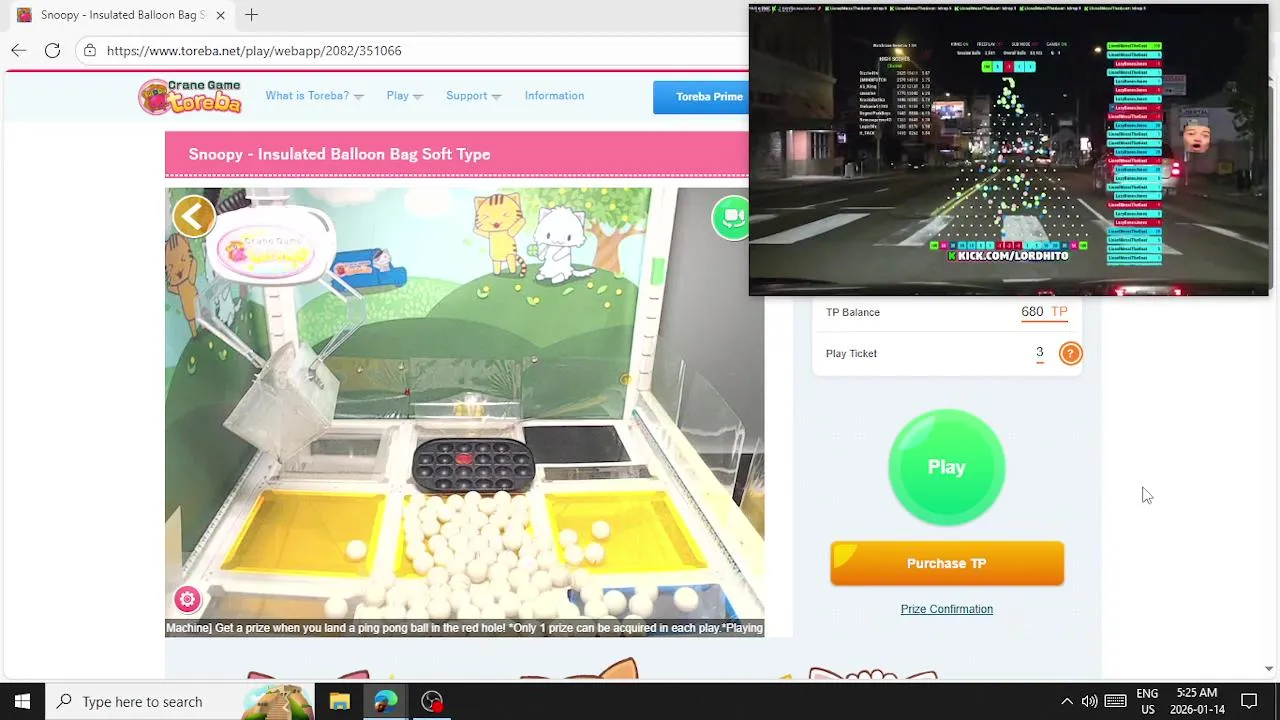Click the Snoopy Insulated Balloon Bag title
This screenshot has height=720, width=1280.
tap(339, 154)
